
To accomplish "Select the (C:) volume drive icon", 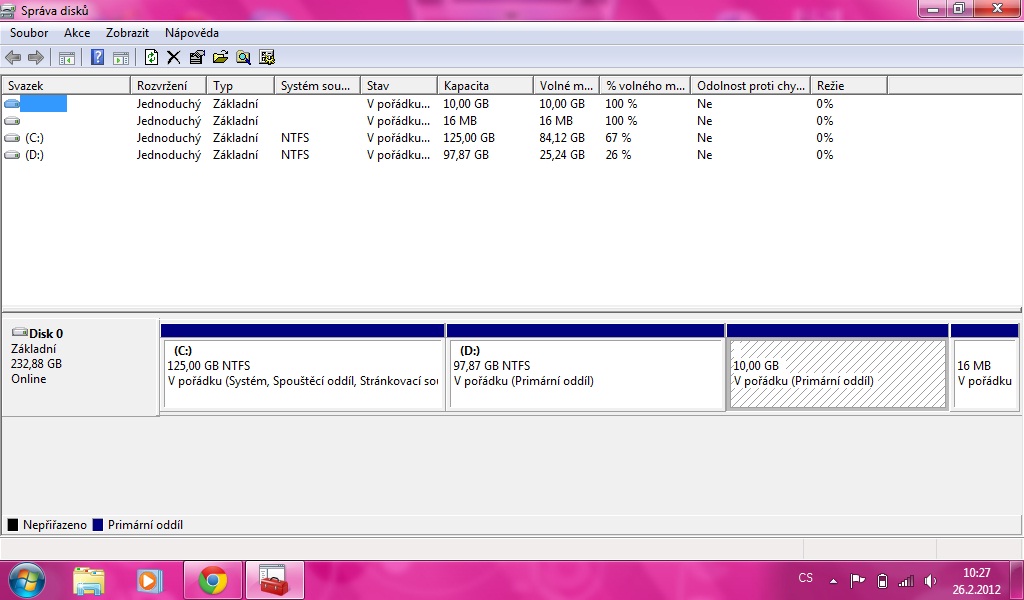I will [x=12, y=138].
